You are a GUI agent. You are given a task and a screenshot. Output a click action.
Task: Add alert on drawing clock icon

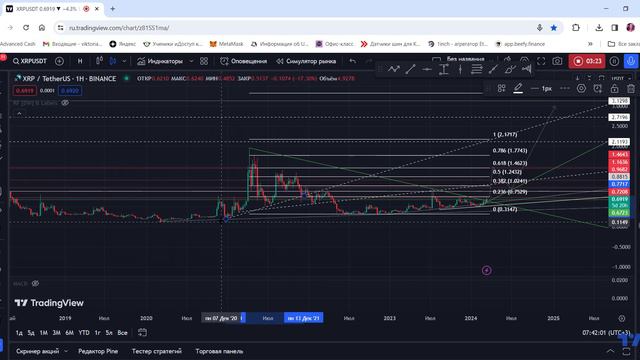598,89
